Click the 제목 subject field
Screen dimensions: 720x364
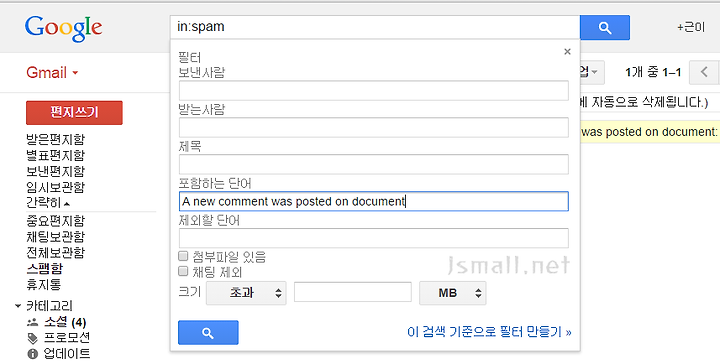tap(373, 164)
